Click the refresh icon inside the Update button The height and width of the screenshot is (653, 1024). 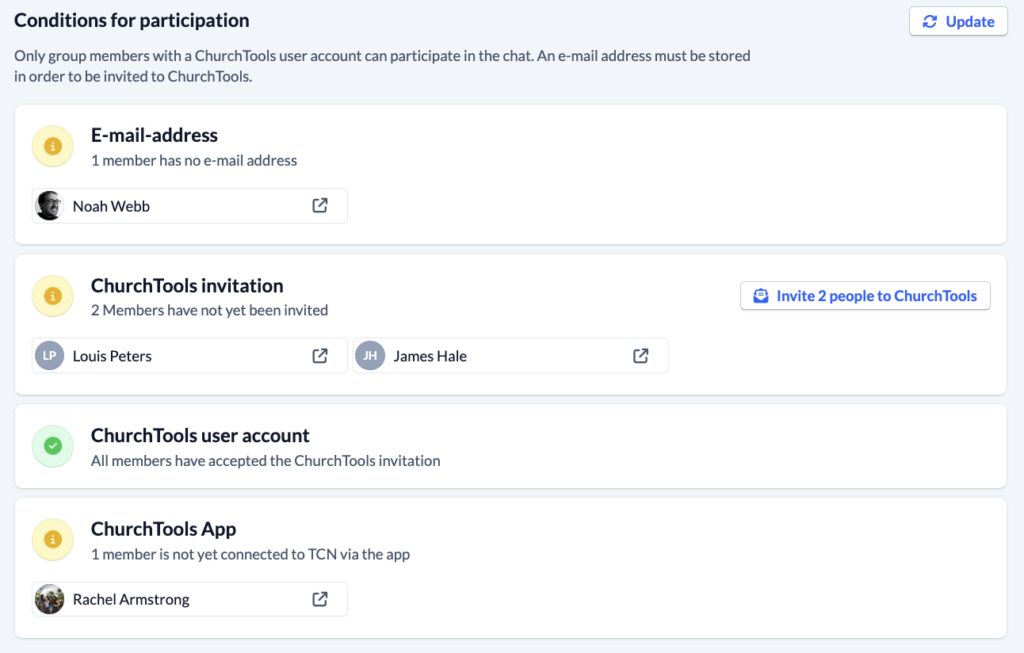(x=932, y=21)
